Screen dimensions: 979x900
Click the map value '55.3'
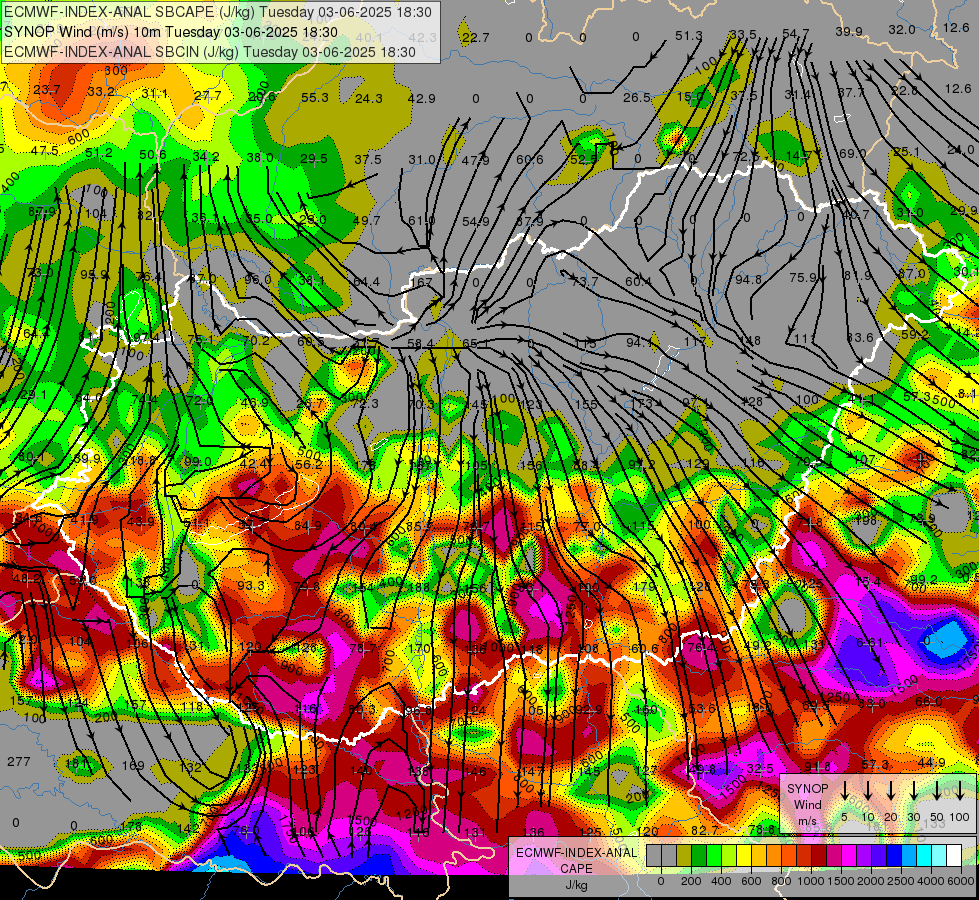tap(315, 97)
